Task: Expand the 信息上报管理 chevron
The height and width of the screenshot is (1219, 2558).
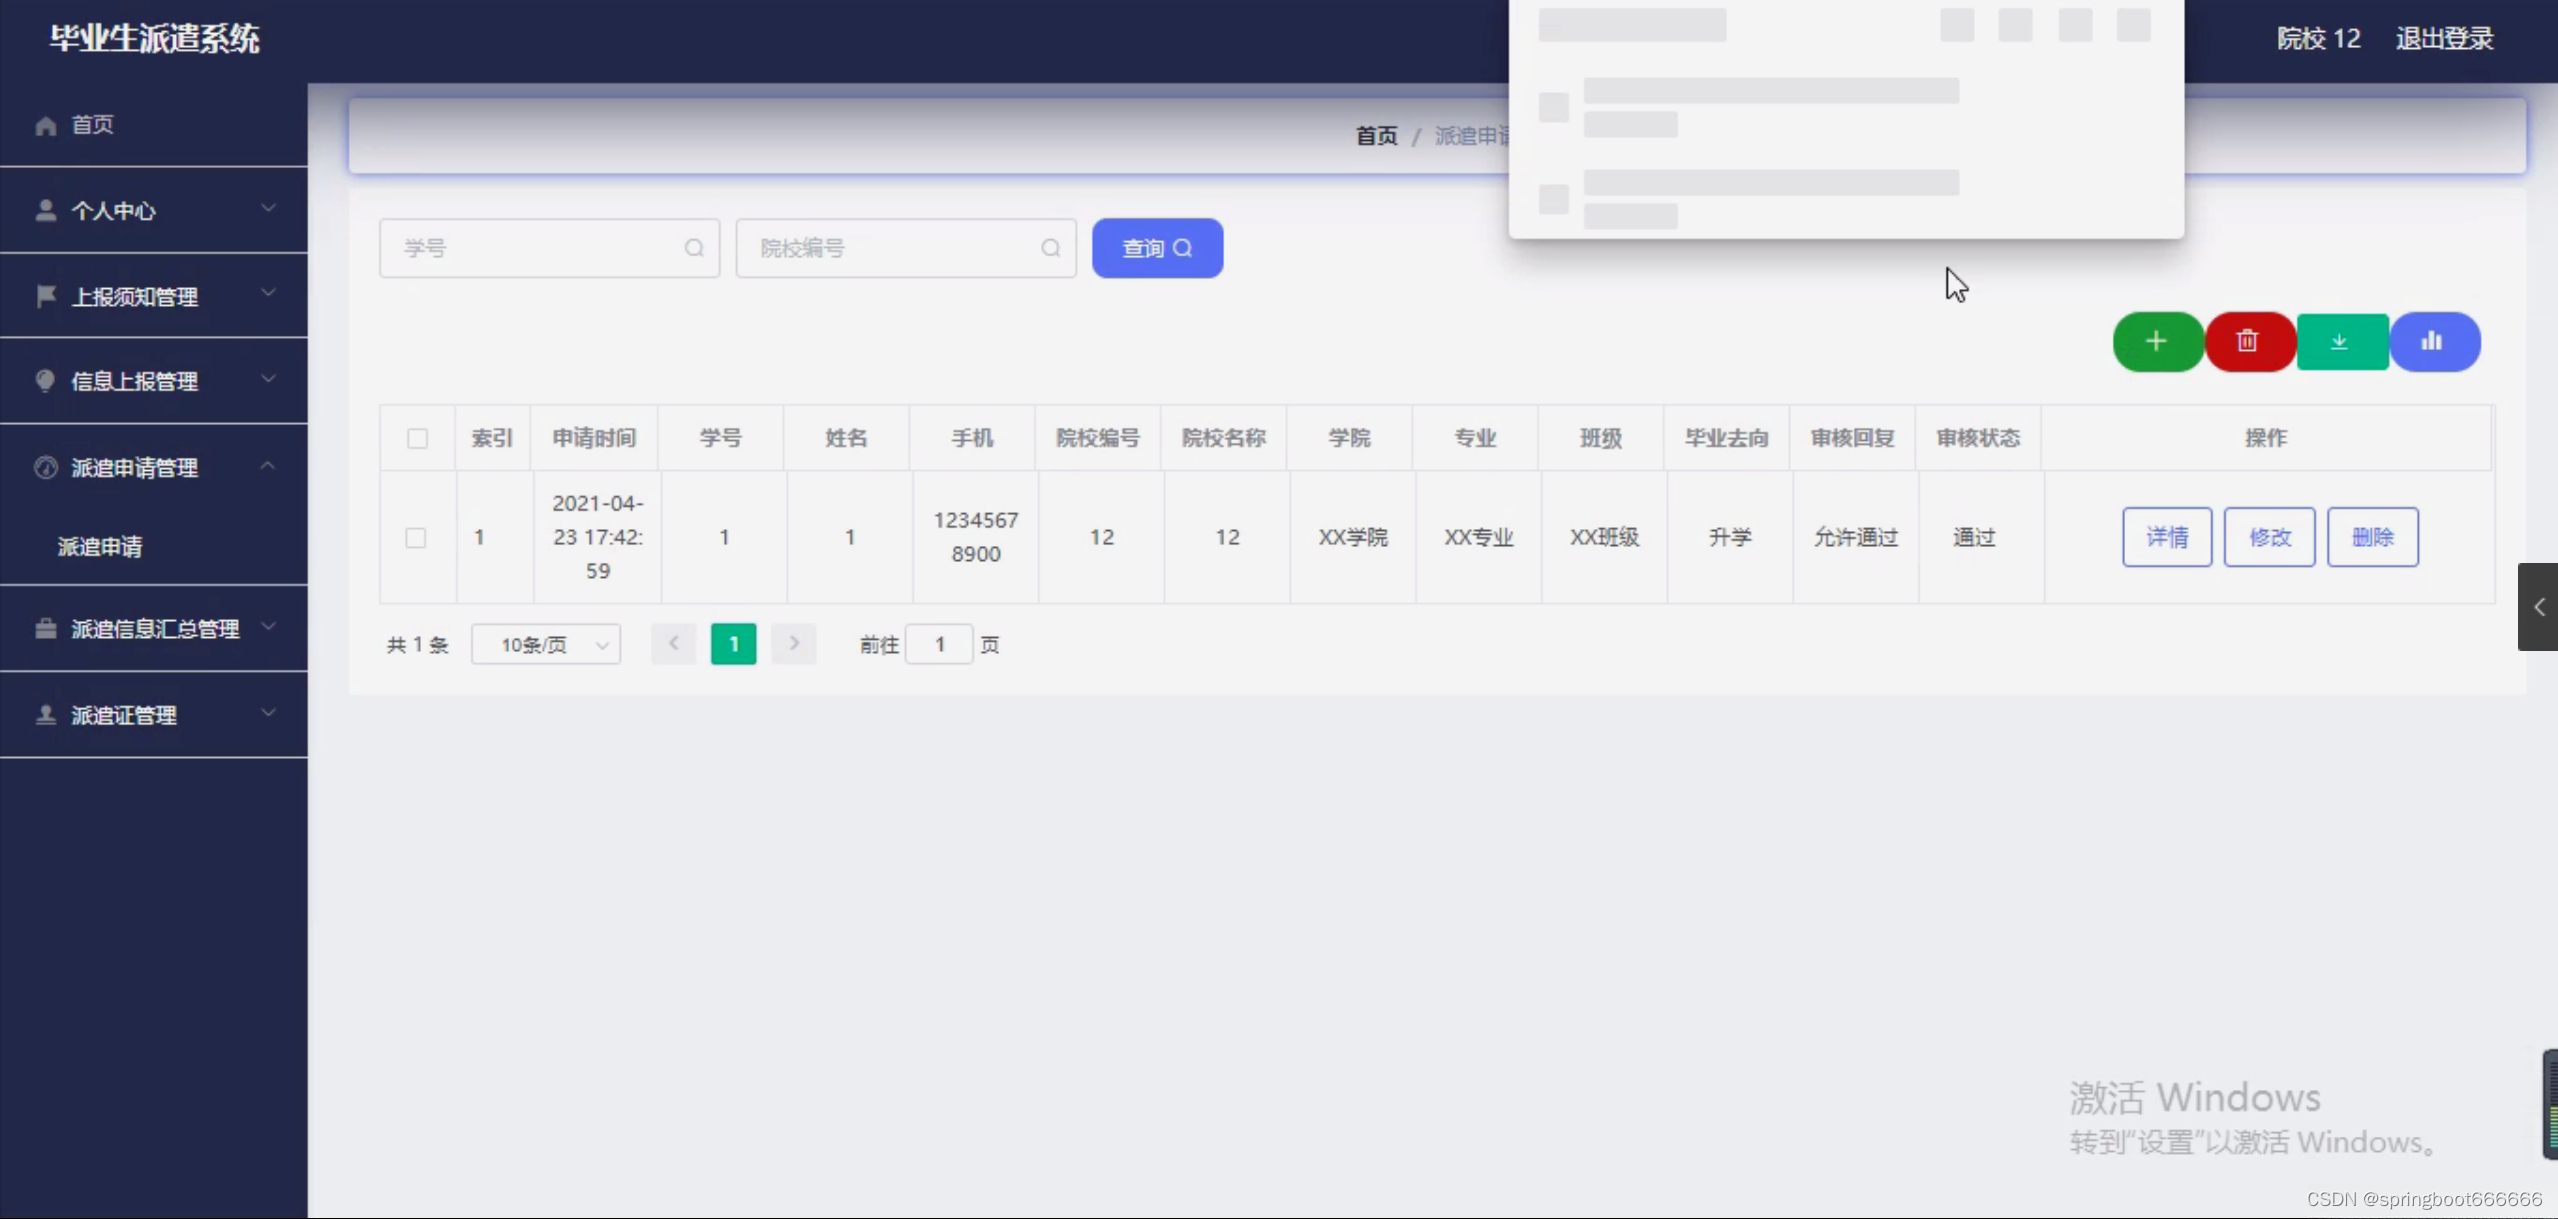Action: tap(268, 379)
